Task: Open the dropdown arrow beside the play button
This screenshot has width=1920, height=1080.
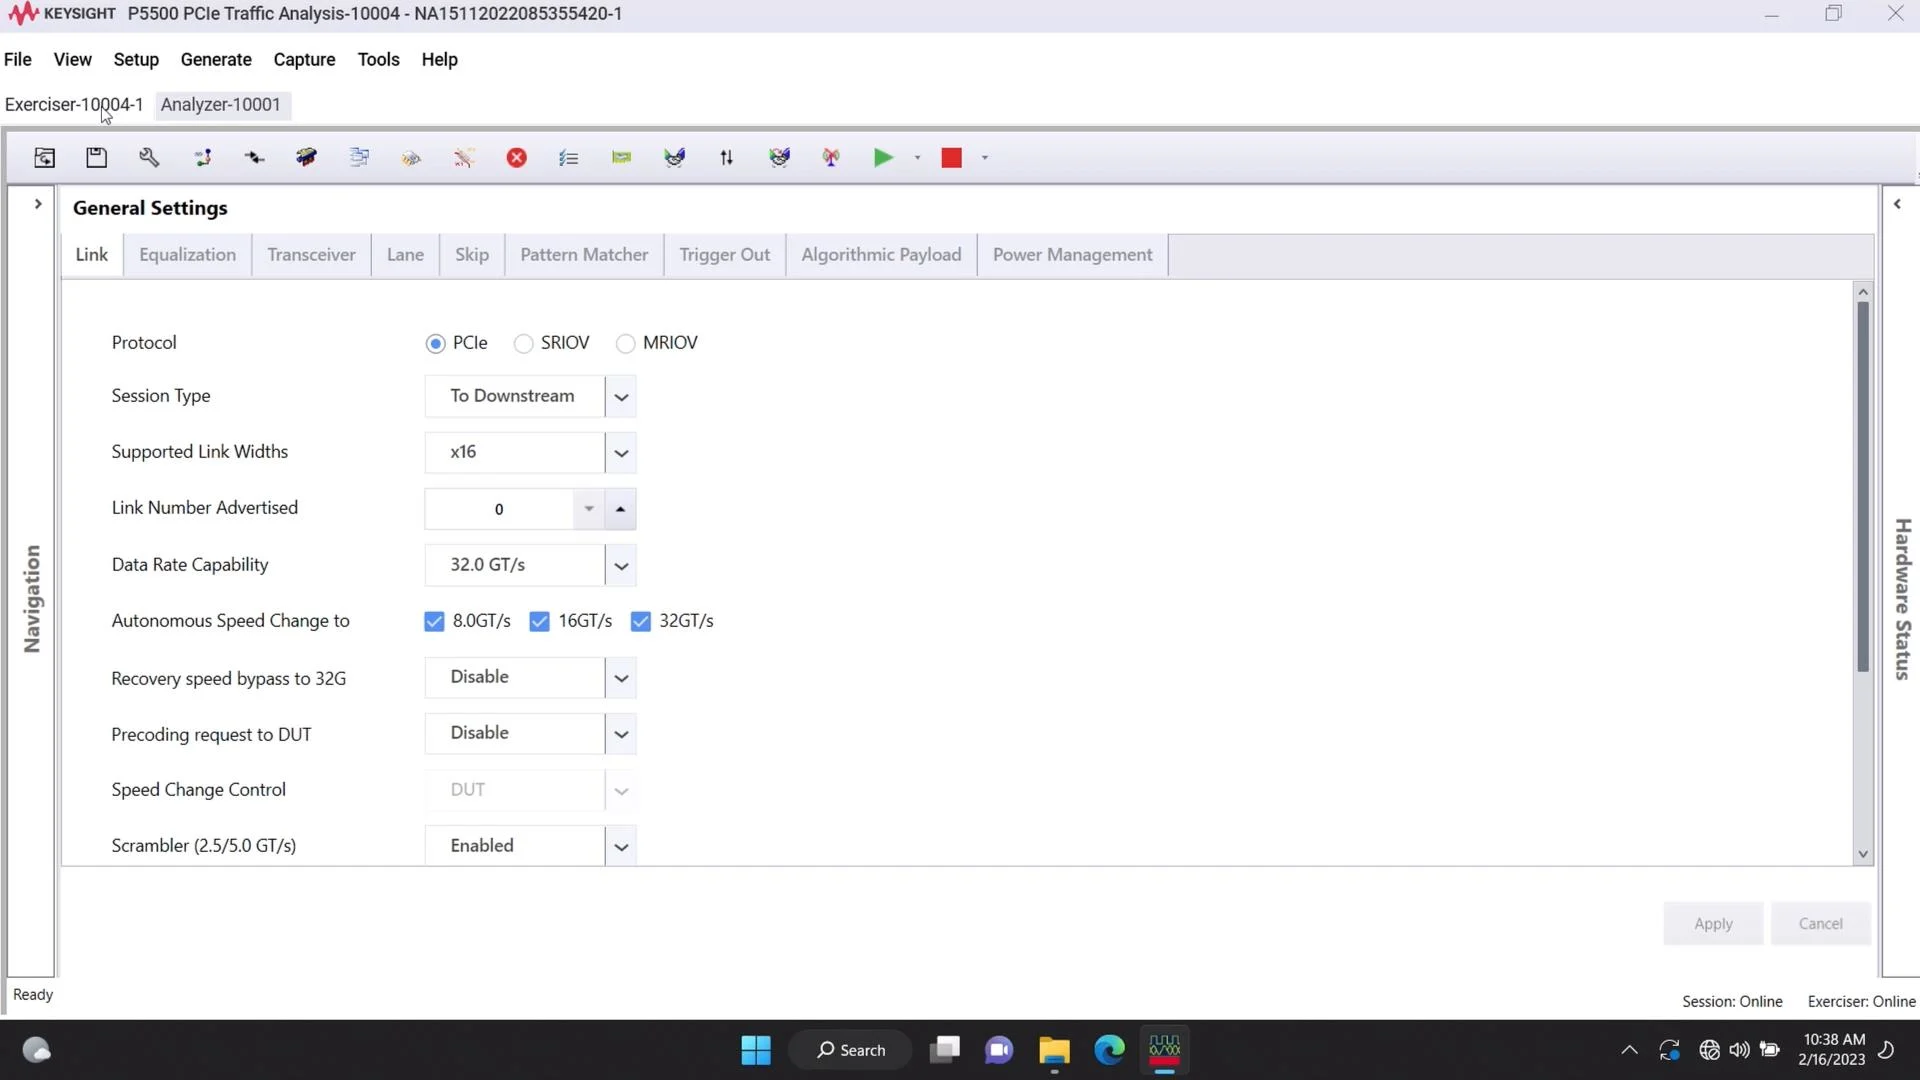Action: (x=917, y=158)
